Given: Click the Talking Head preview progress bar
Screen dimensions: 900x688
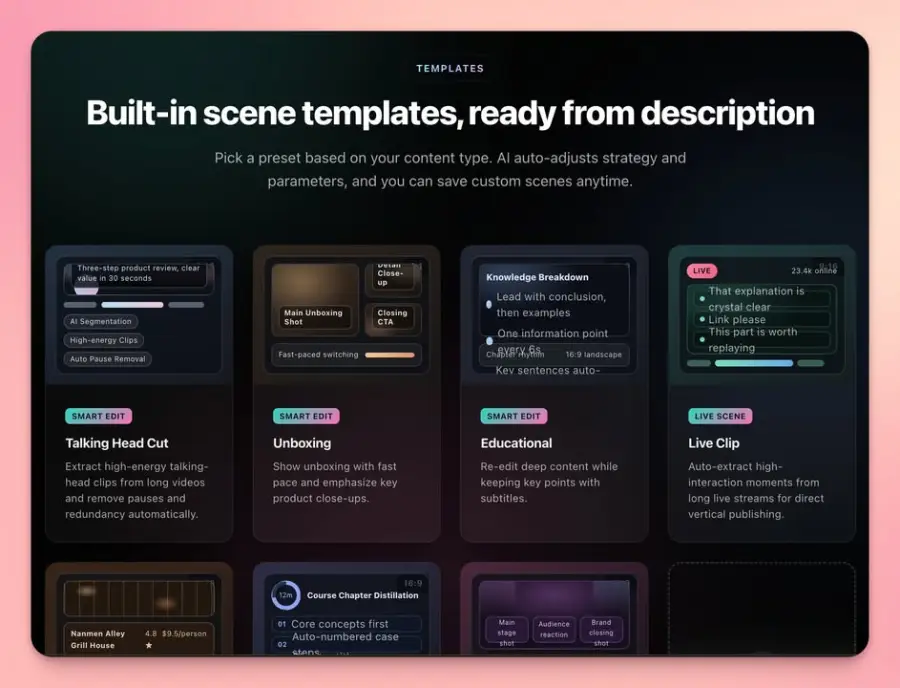Looking at the screenshot, I should 134,305.
